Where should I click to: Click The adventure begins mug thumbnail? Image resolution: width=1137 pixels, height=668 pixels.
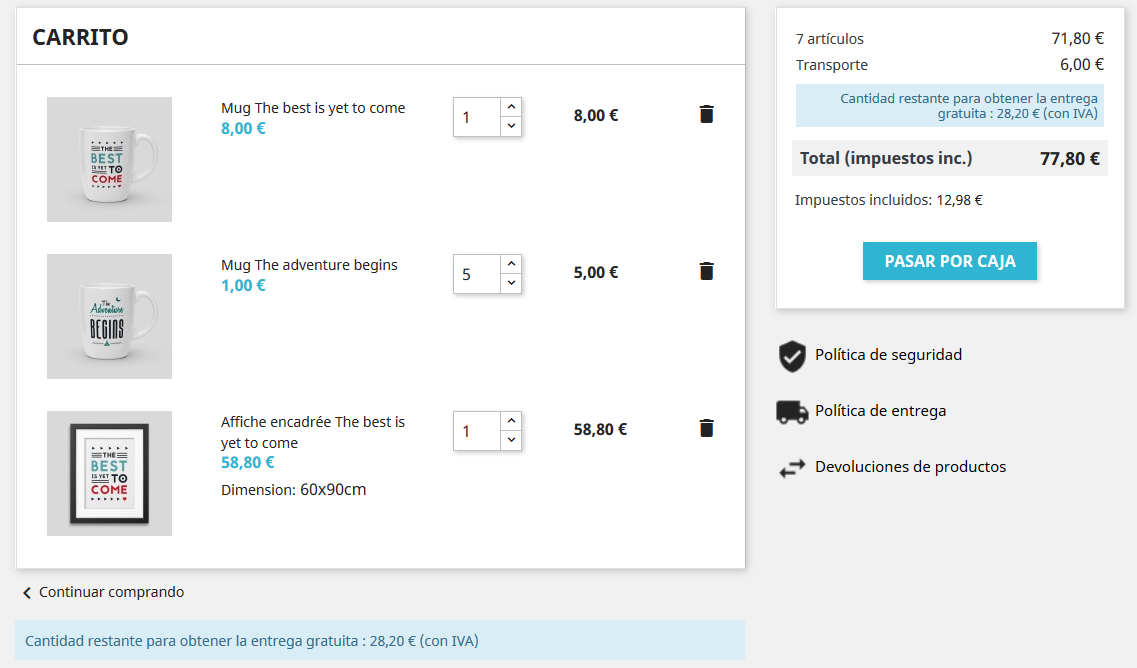coord(109,316)
